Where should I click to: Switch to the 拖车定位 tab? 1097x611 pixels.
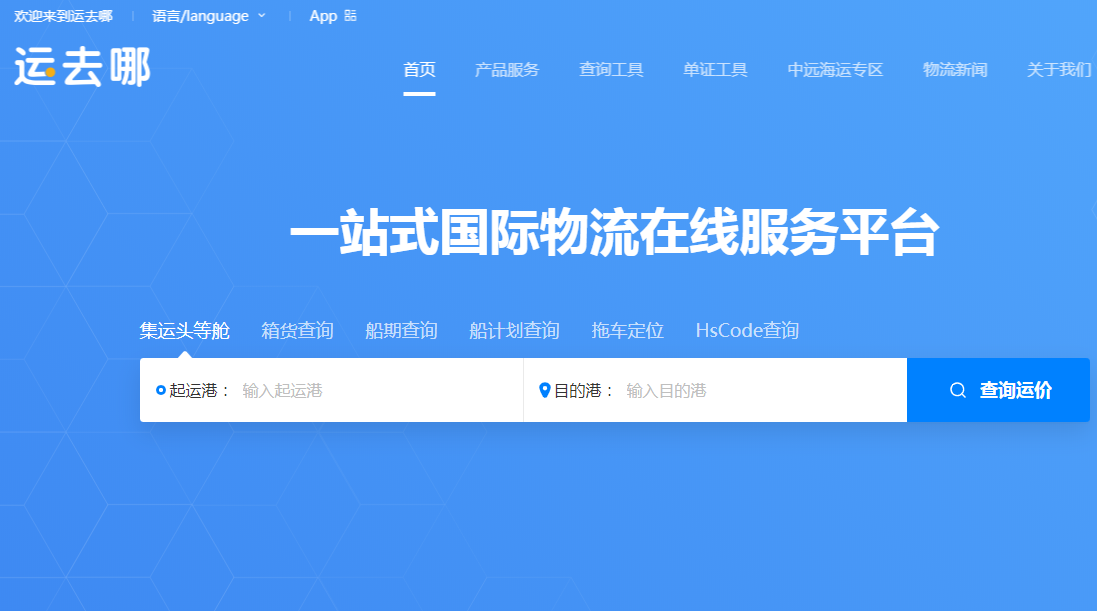pyautogui.click(x=628, y=330)
